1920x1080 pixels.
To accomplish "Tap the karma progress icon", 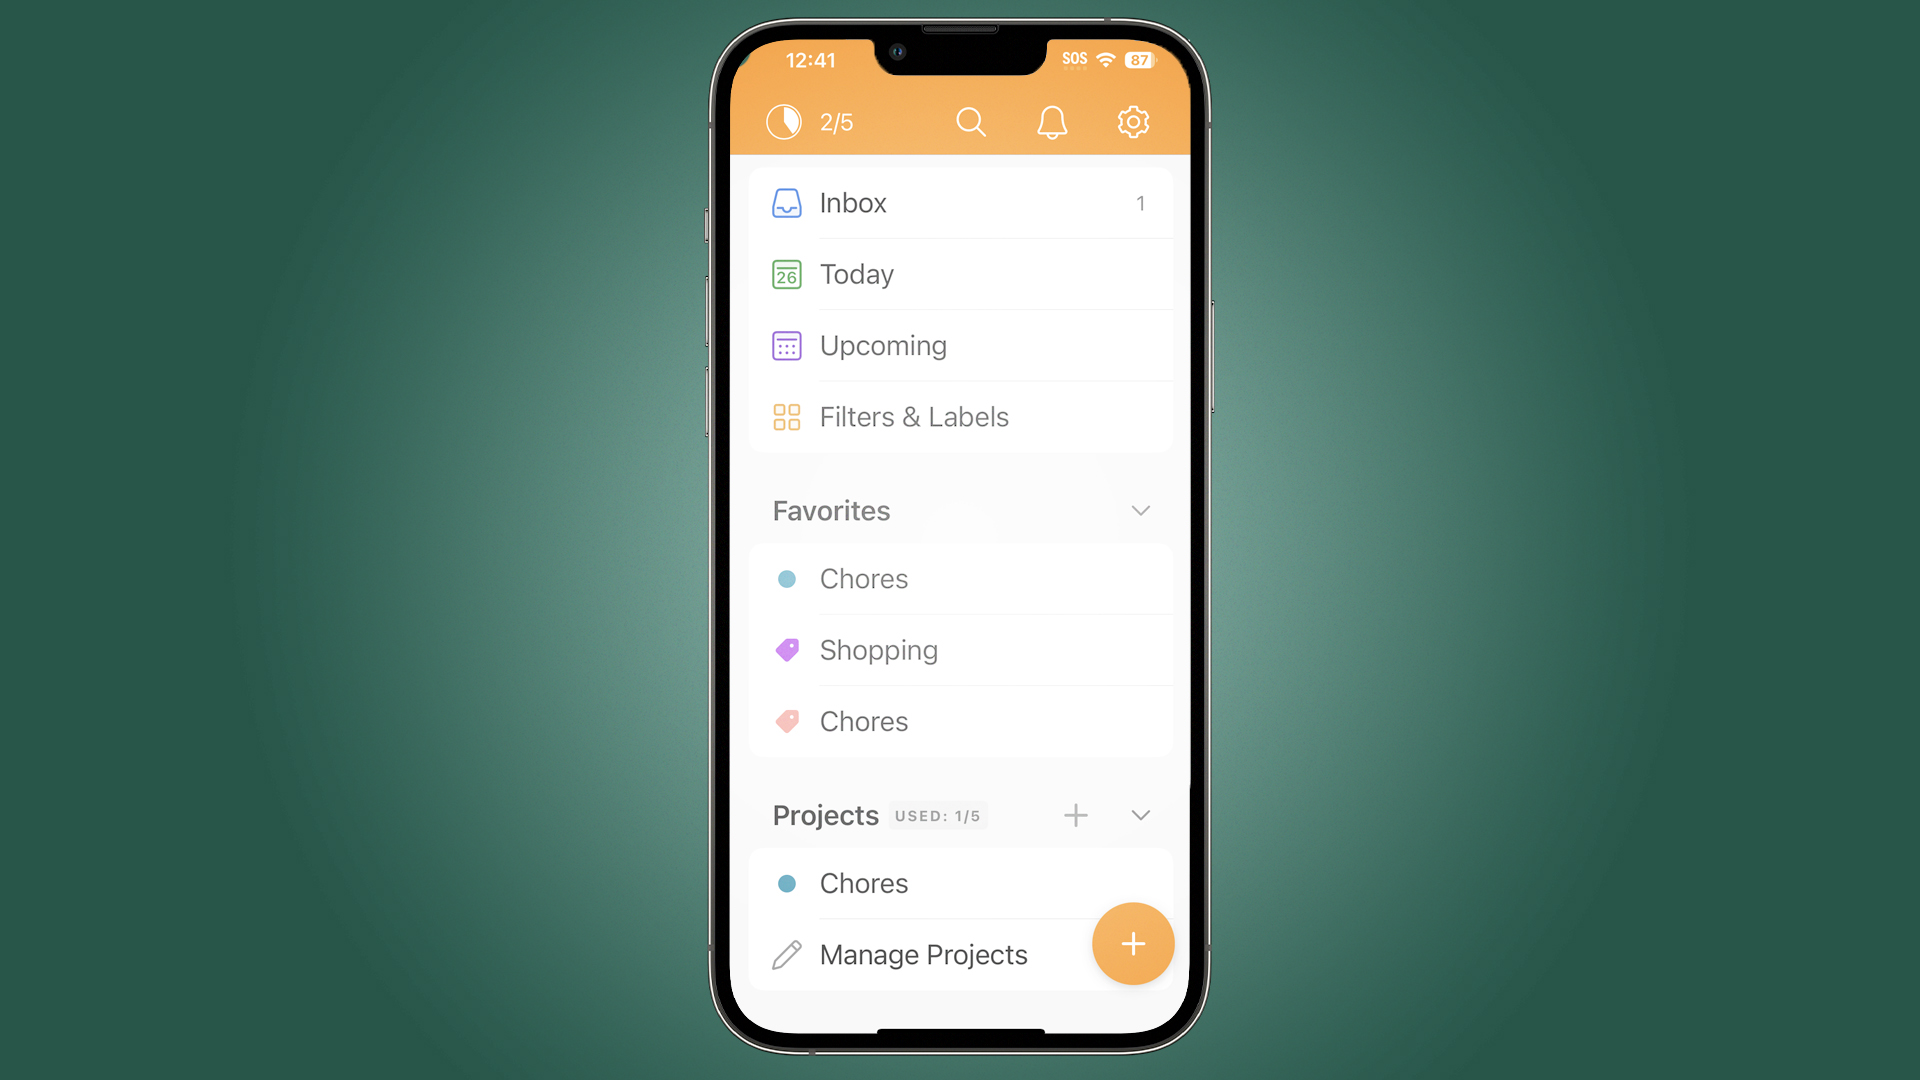I will (781, 121).
